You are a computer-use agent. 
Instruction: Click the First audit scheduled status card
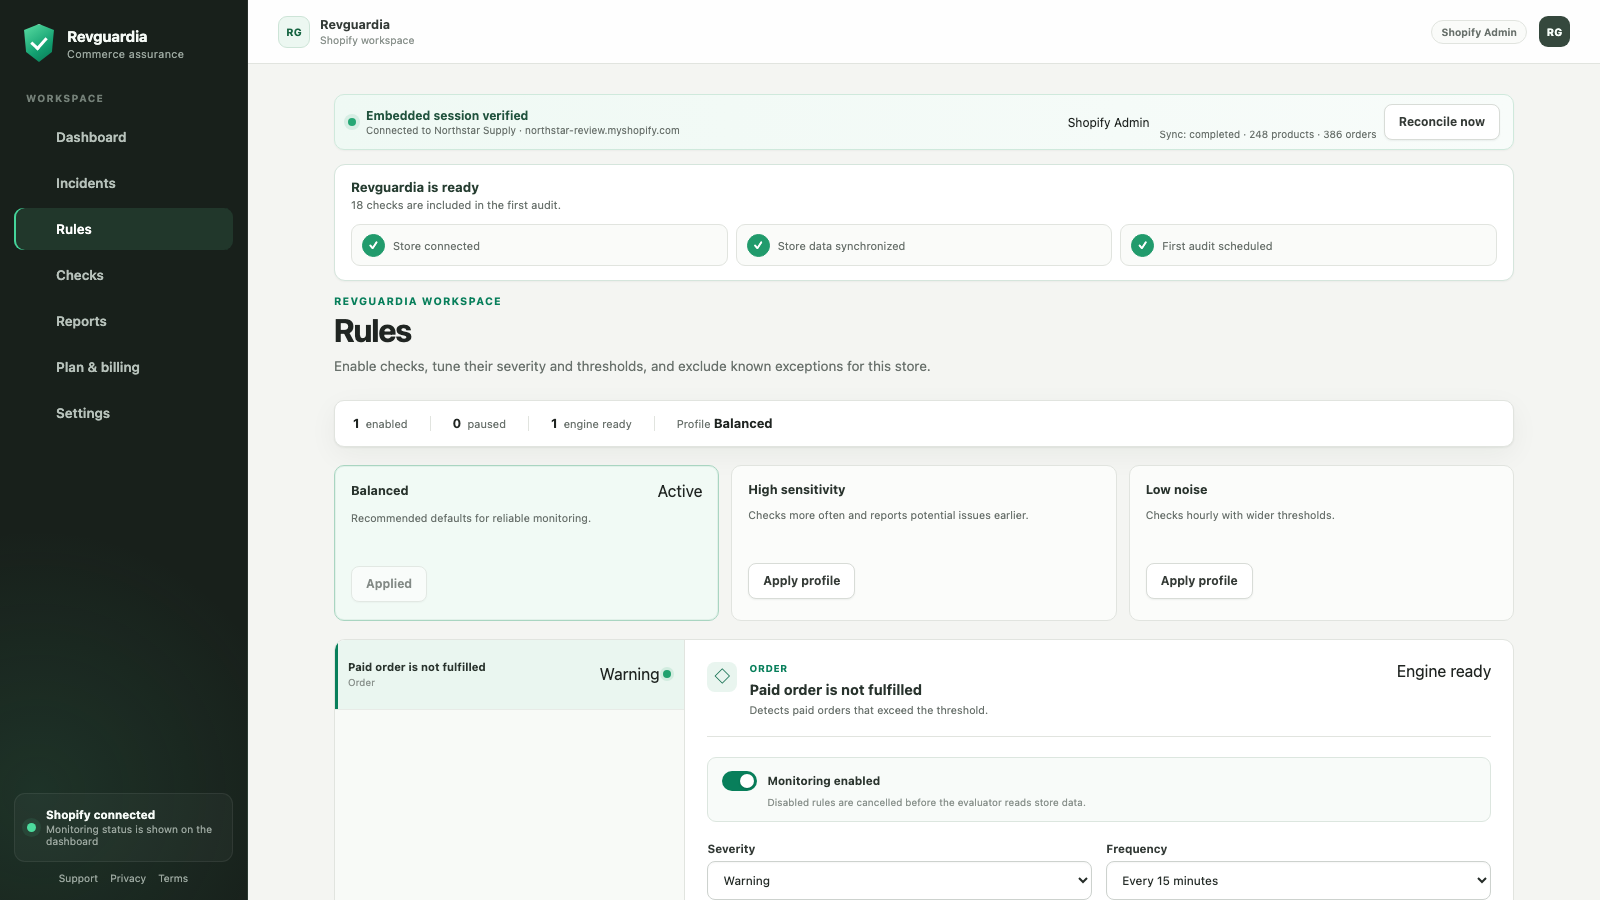click(x=1308, y=245)
